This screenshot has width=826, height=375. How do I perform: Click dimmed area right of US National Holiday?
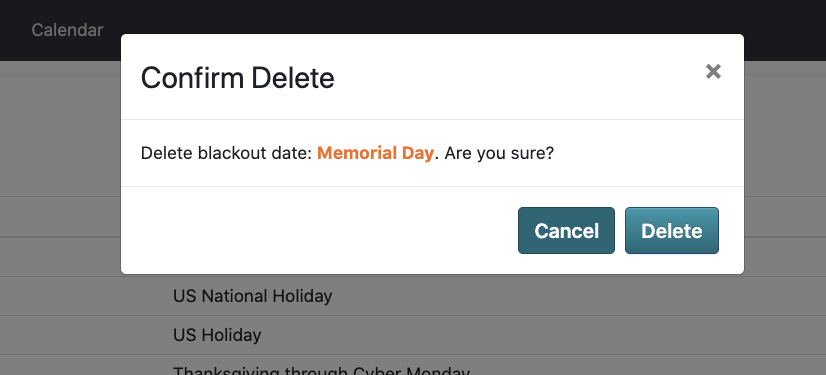[x=579, y=296]
